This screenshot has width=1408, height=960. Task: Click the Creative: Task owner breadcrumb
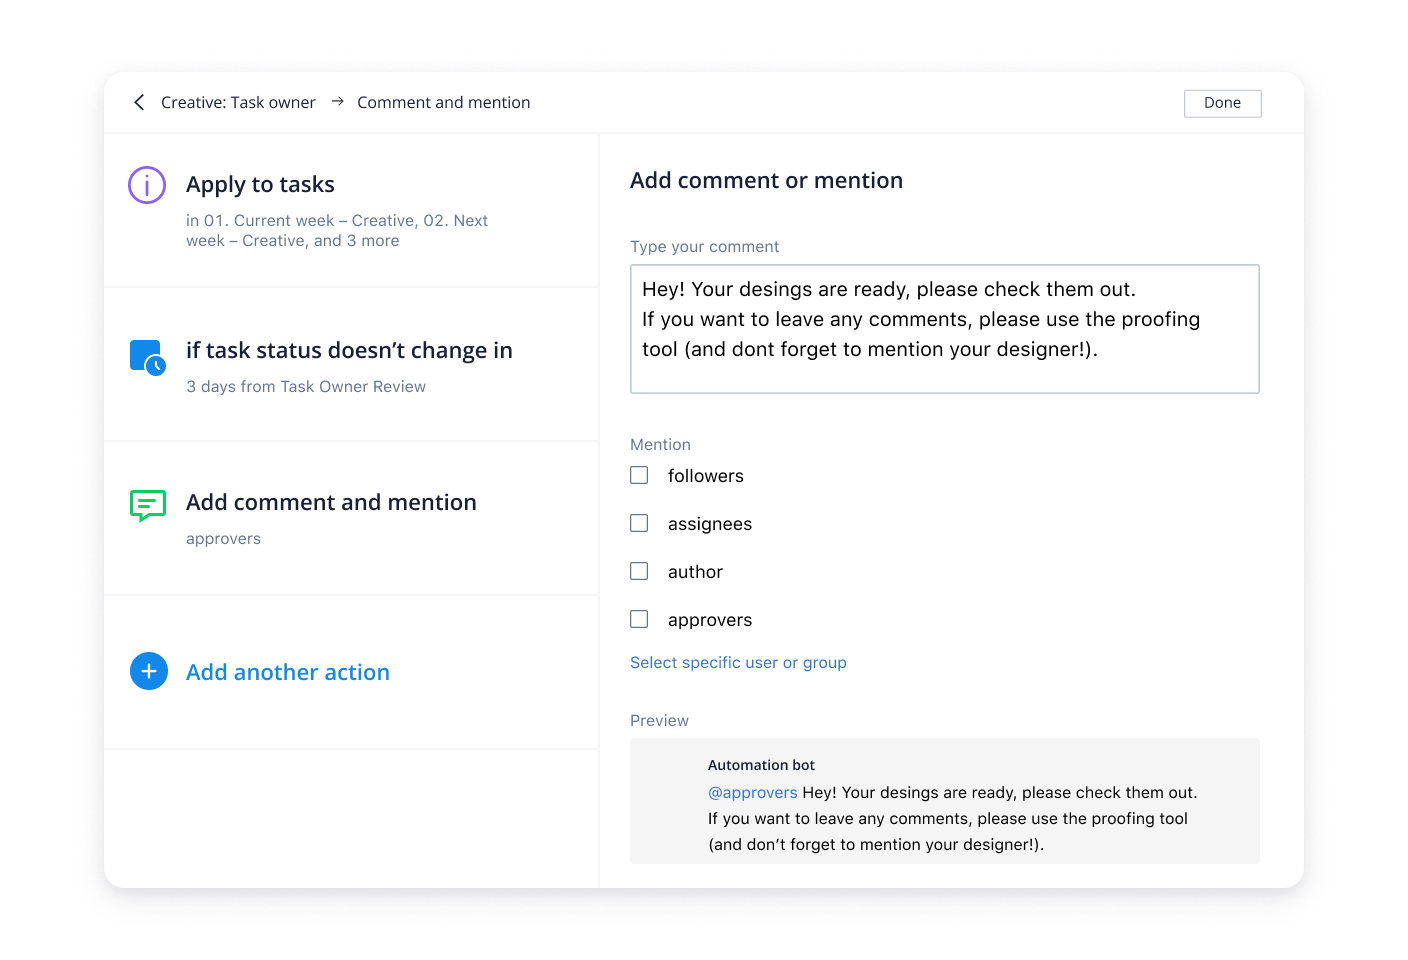pyautogui.click(x=238, y=102)
